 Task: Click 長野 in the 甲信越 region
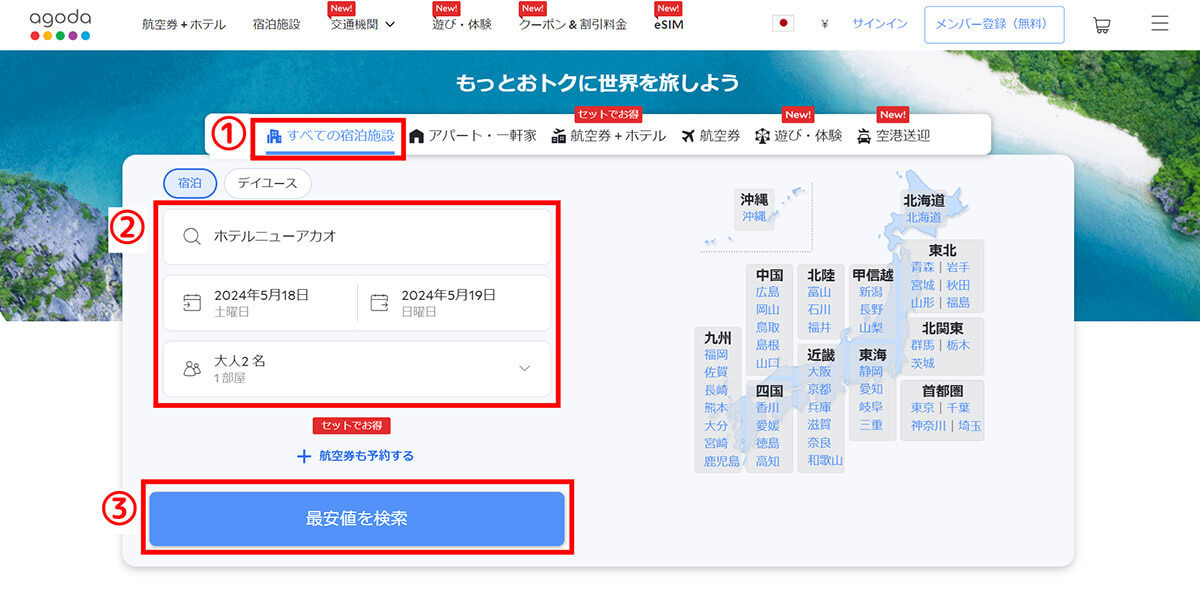click(871, 310)
